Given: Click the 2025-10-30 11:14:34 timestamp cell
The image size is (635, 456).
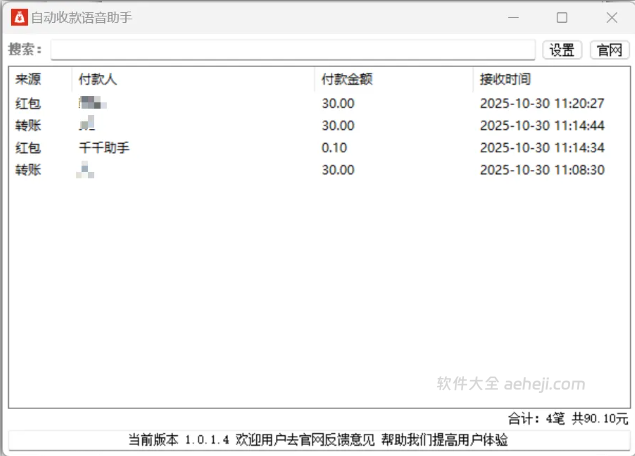Looking at the screenshot, I should (x=542, y=148).
